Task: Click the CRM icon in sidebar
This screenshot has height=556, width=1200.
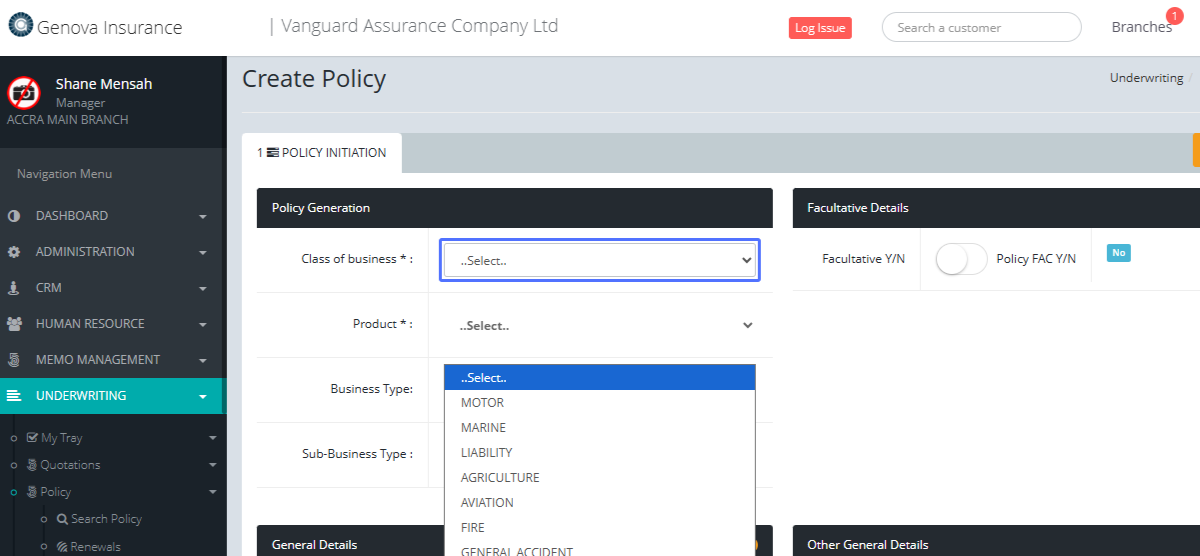Action: pos(14,288)
